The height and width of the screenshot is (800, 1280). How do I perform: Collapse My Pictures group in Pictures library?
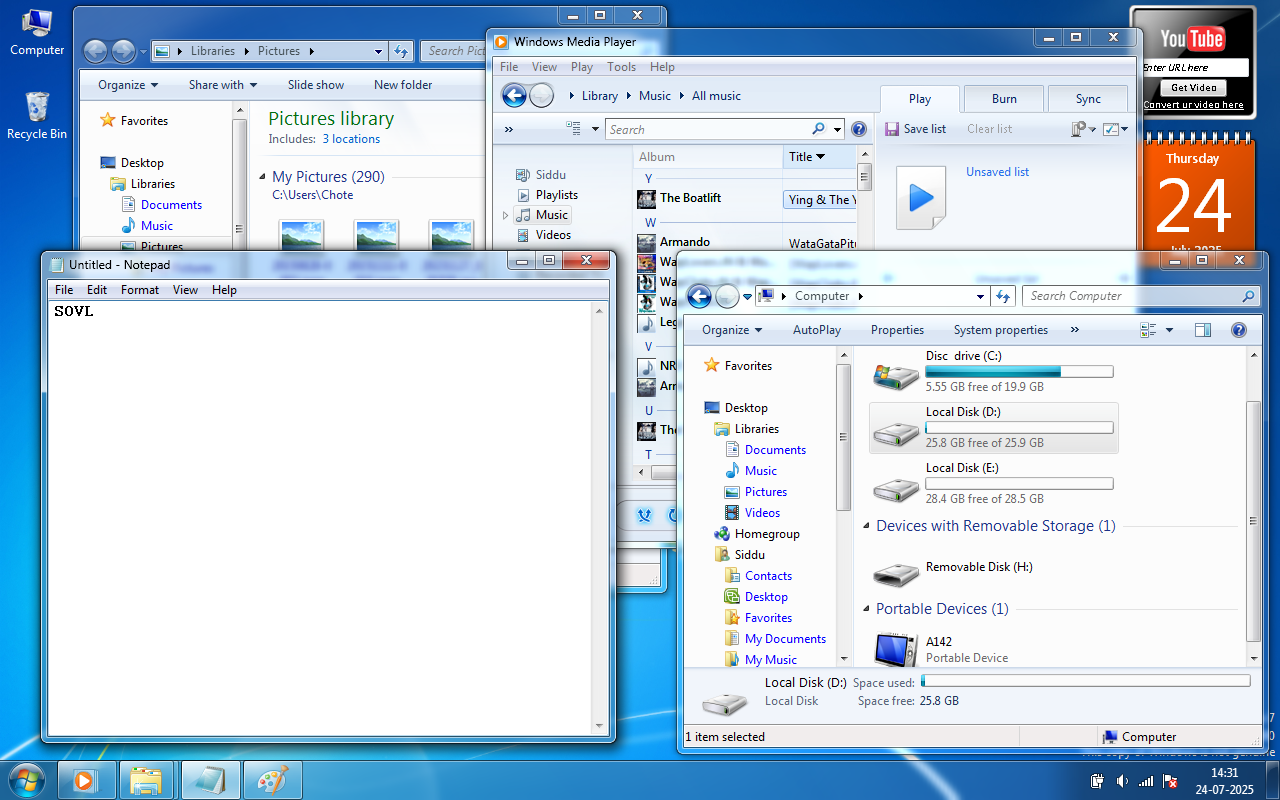pyautogui.click(x=262, y=177)
